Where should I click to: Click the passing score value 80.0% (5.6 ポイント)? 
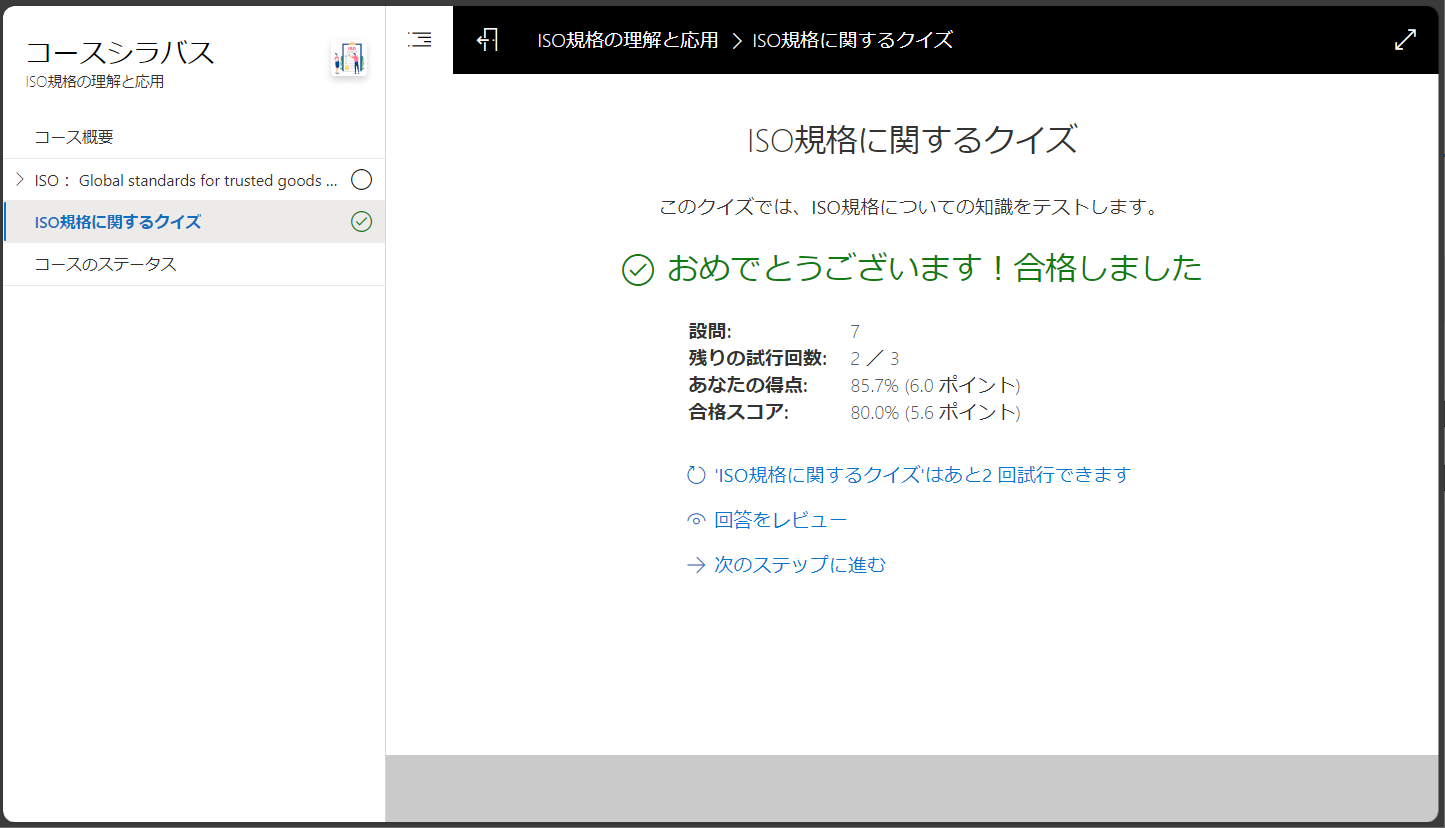(935, 413)
